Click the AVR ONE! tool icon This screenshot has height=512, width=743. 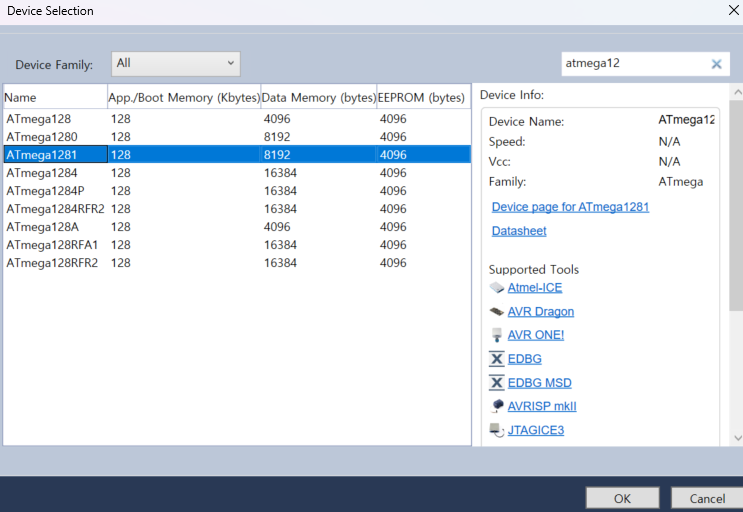click(x=497, y=335)
